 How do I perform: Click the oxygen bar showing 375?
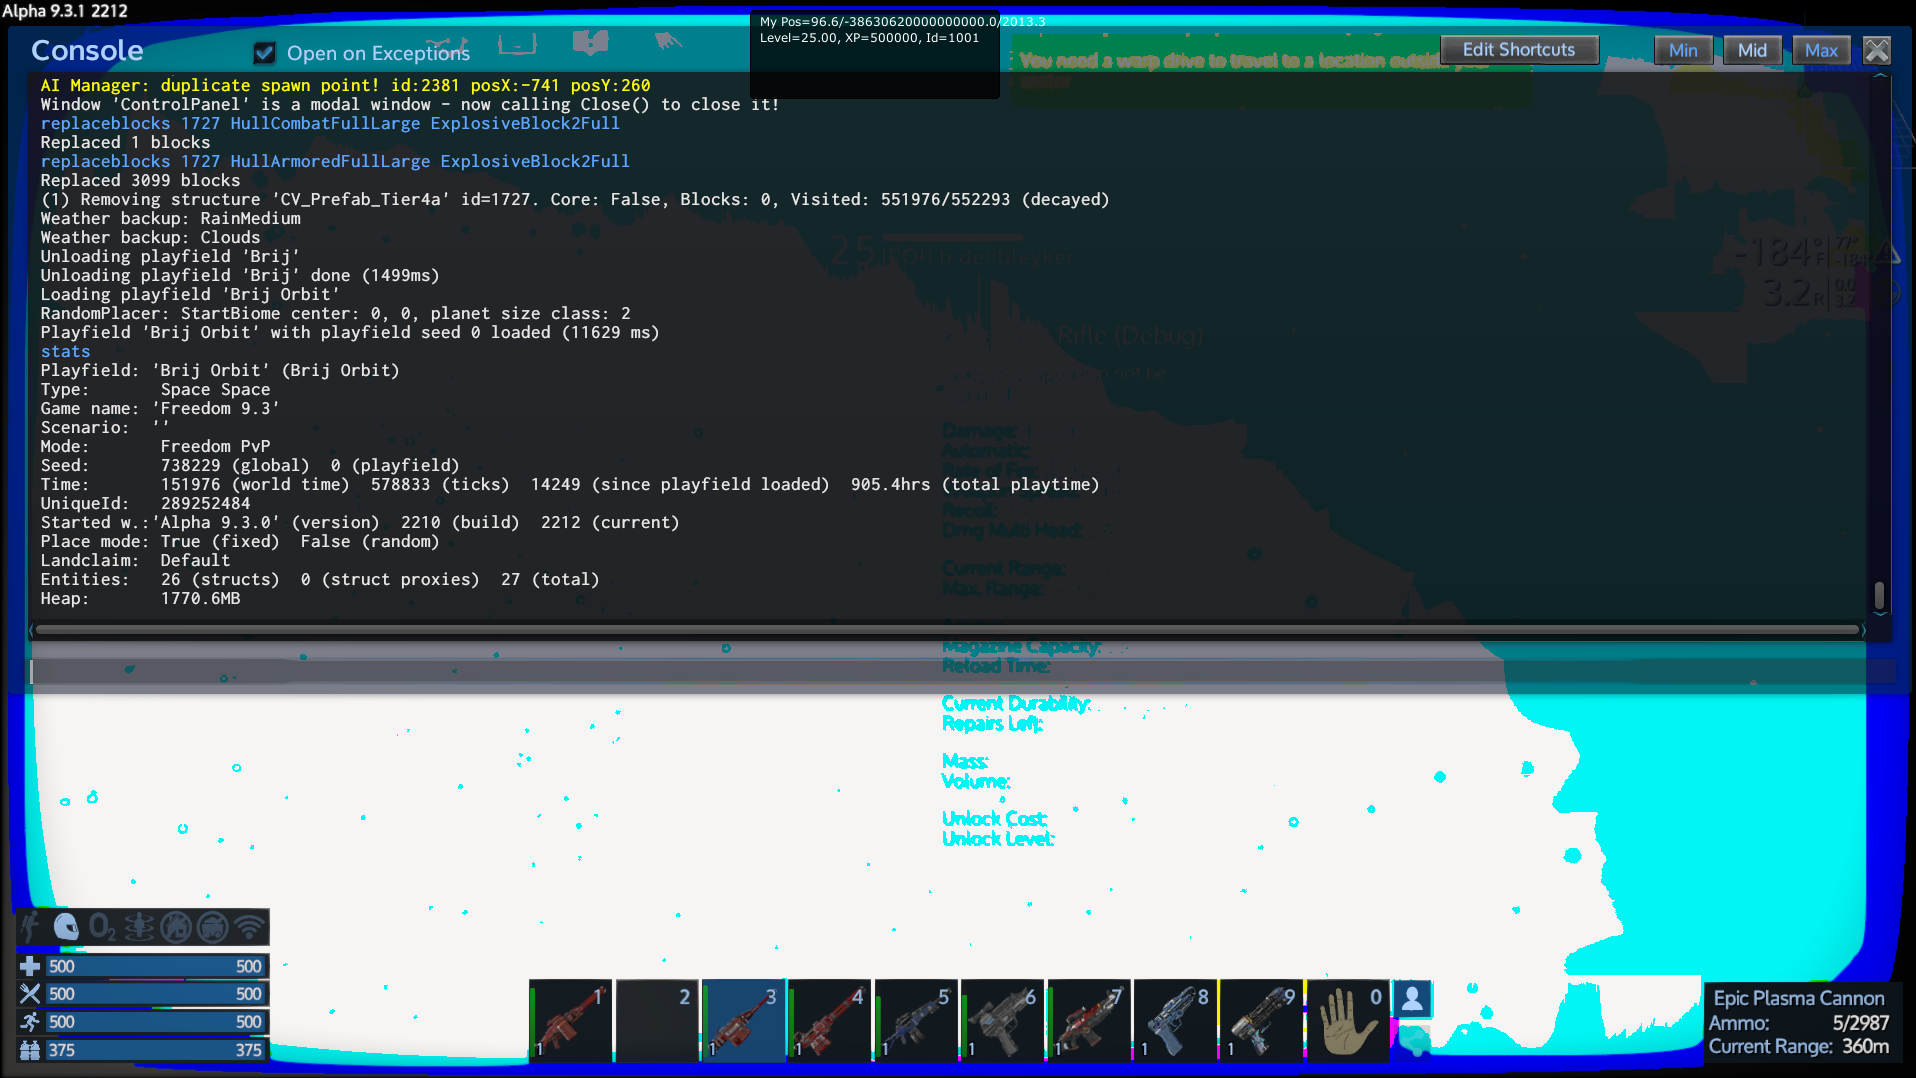[155, 1050]
